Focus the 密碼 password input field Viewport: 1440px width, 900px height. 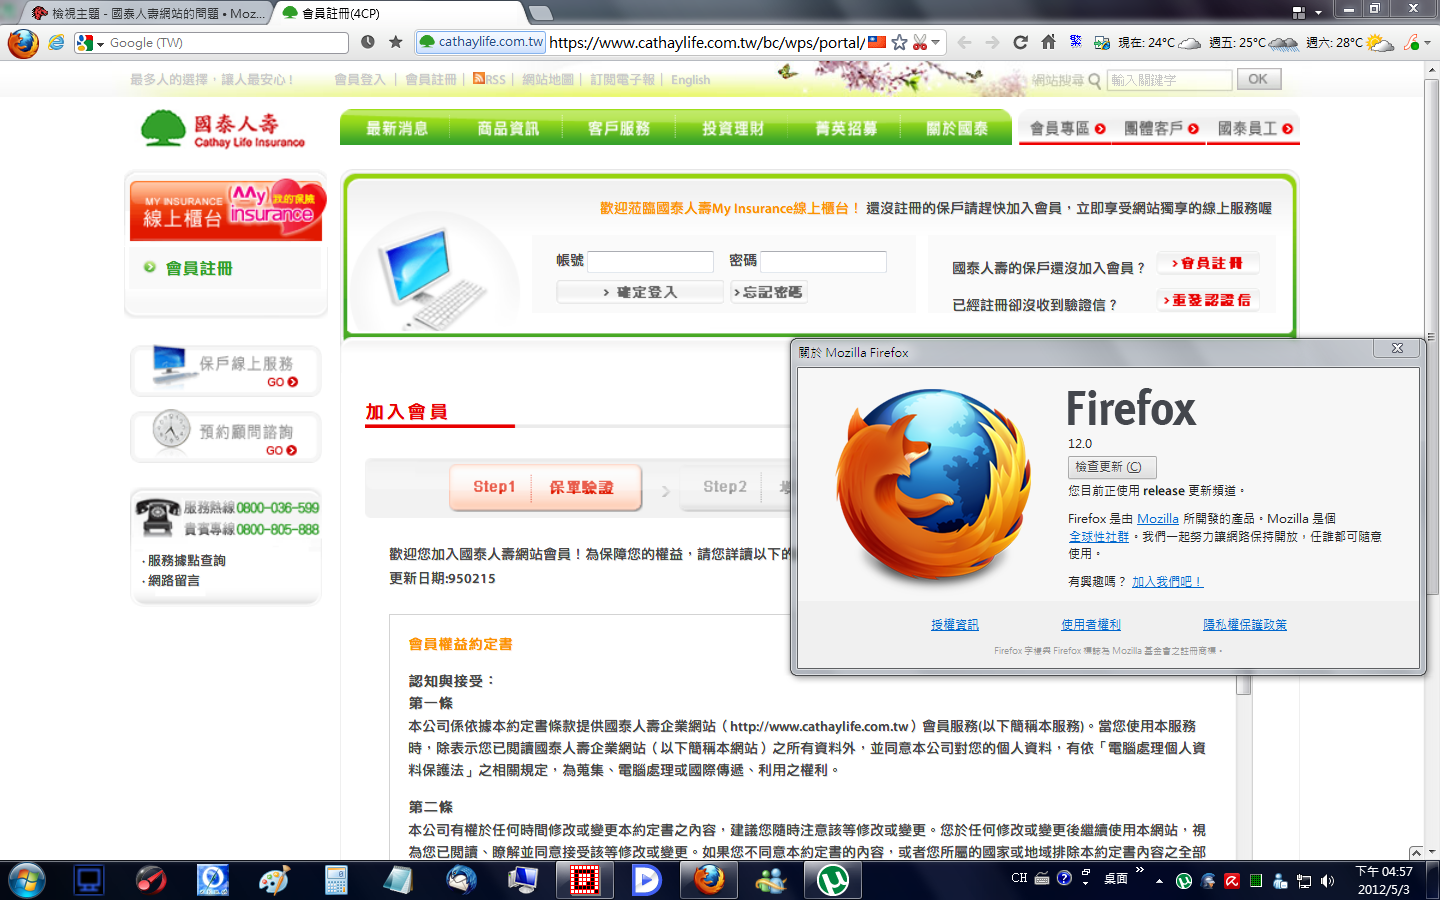823,262
